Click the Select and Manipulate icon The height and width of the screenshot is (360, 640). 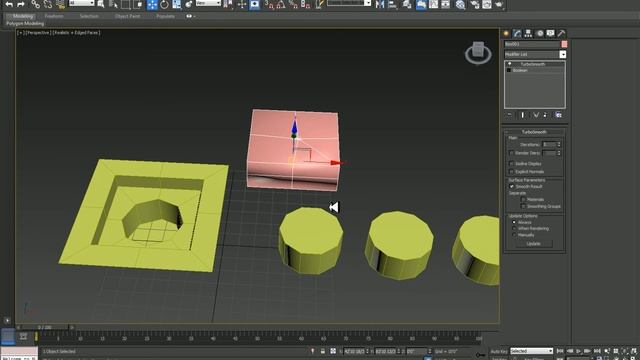coord(242,4)
